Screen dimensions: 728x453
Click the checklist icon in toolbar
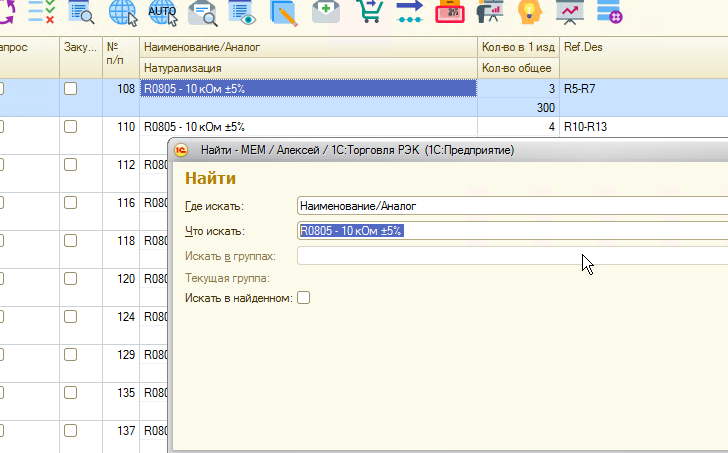(x=42, y=12)
